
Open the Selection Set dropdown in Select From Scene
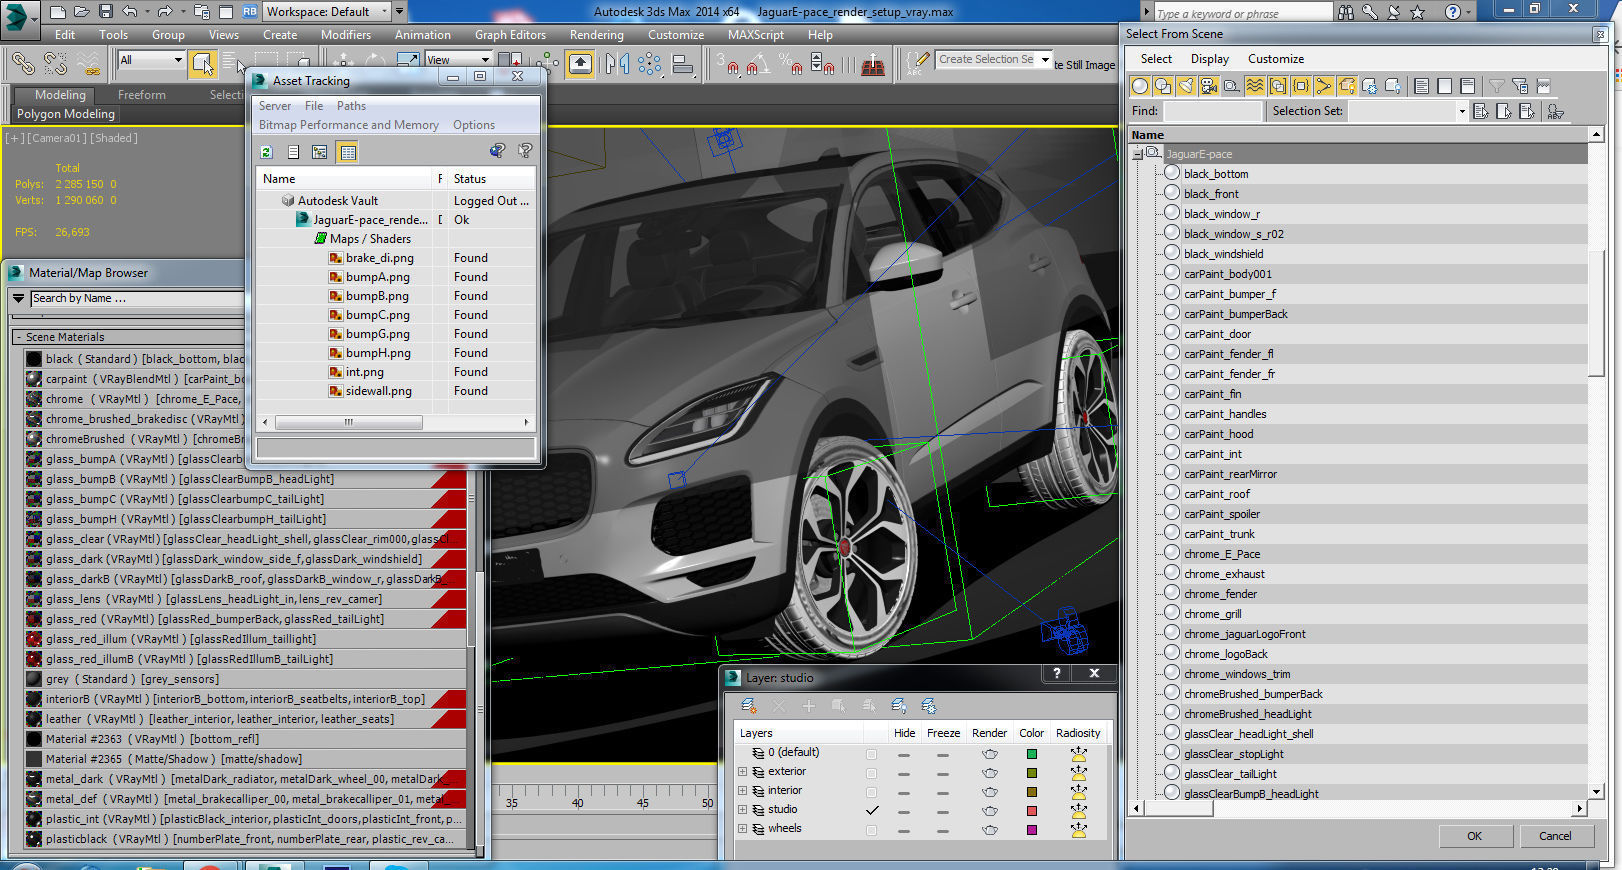(x=1461, y=111)
